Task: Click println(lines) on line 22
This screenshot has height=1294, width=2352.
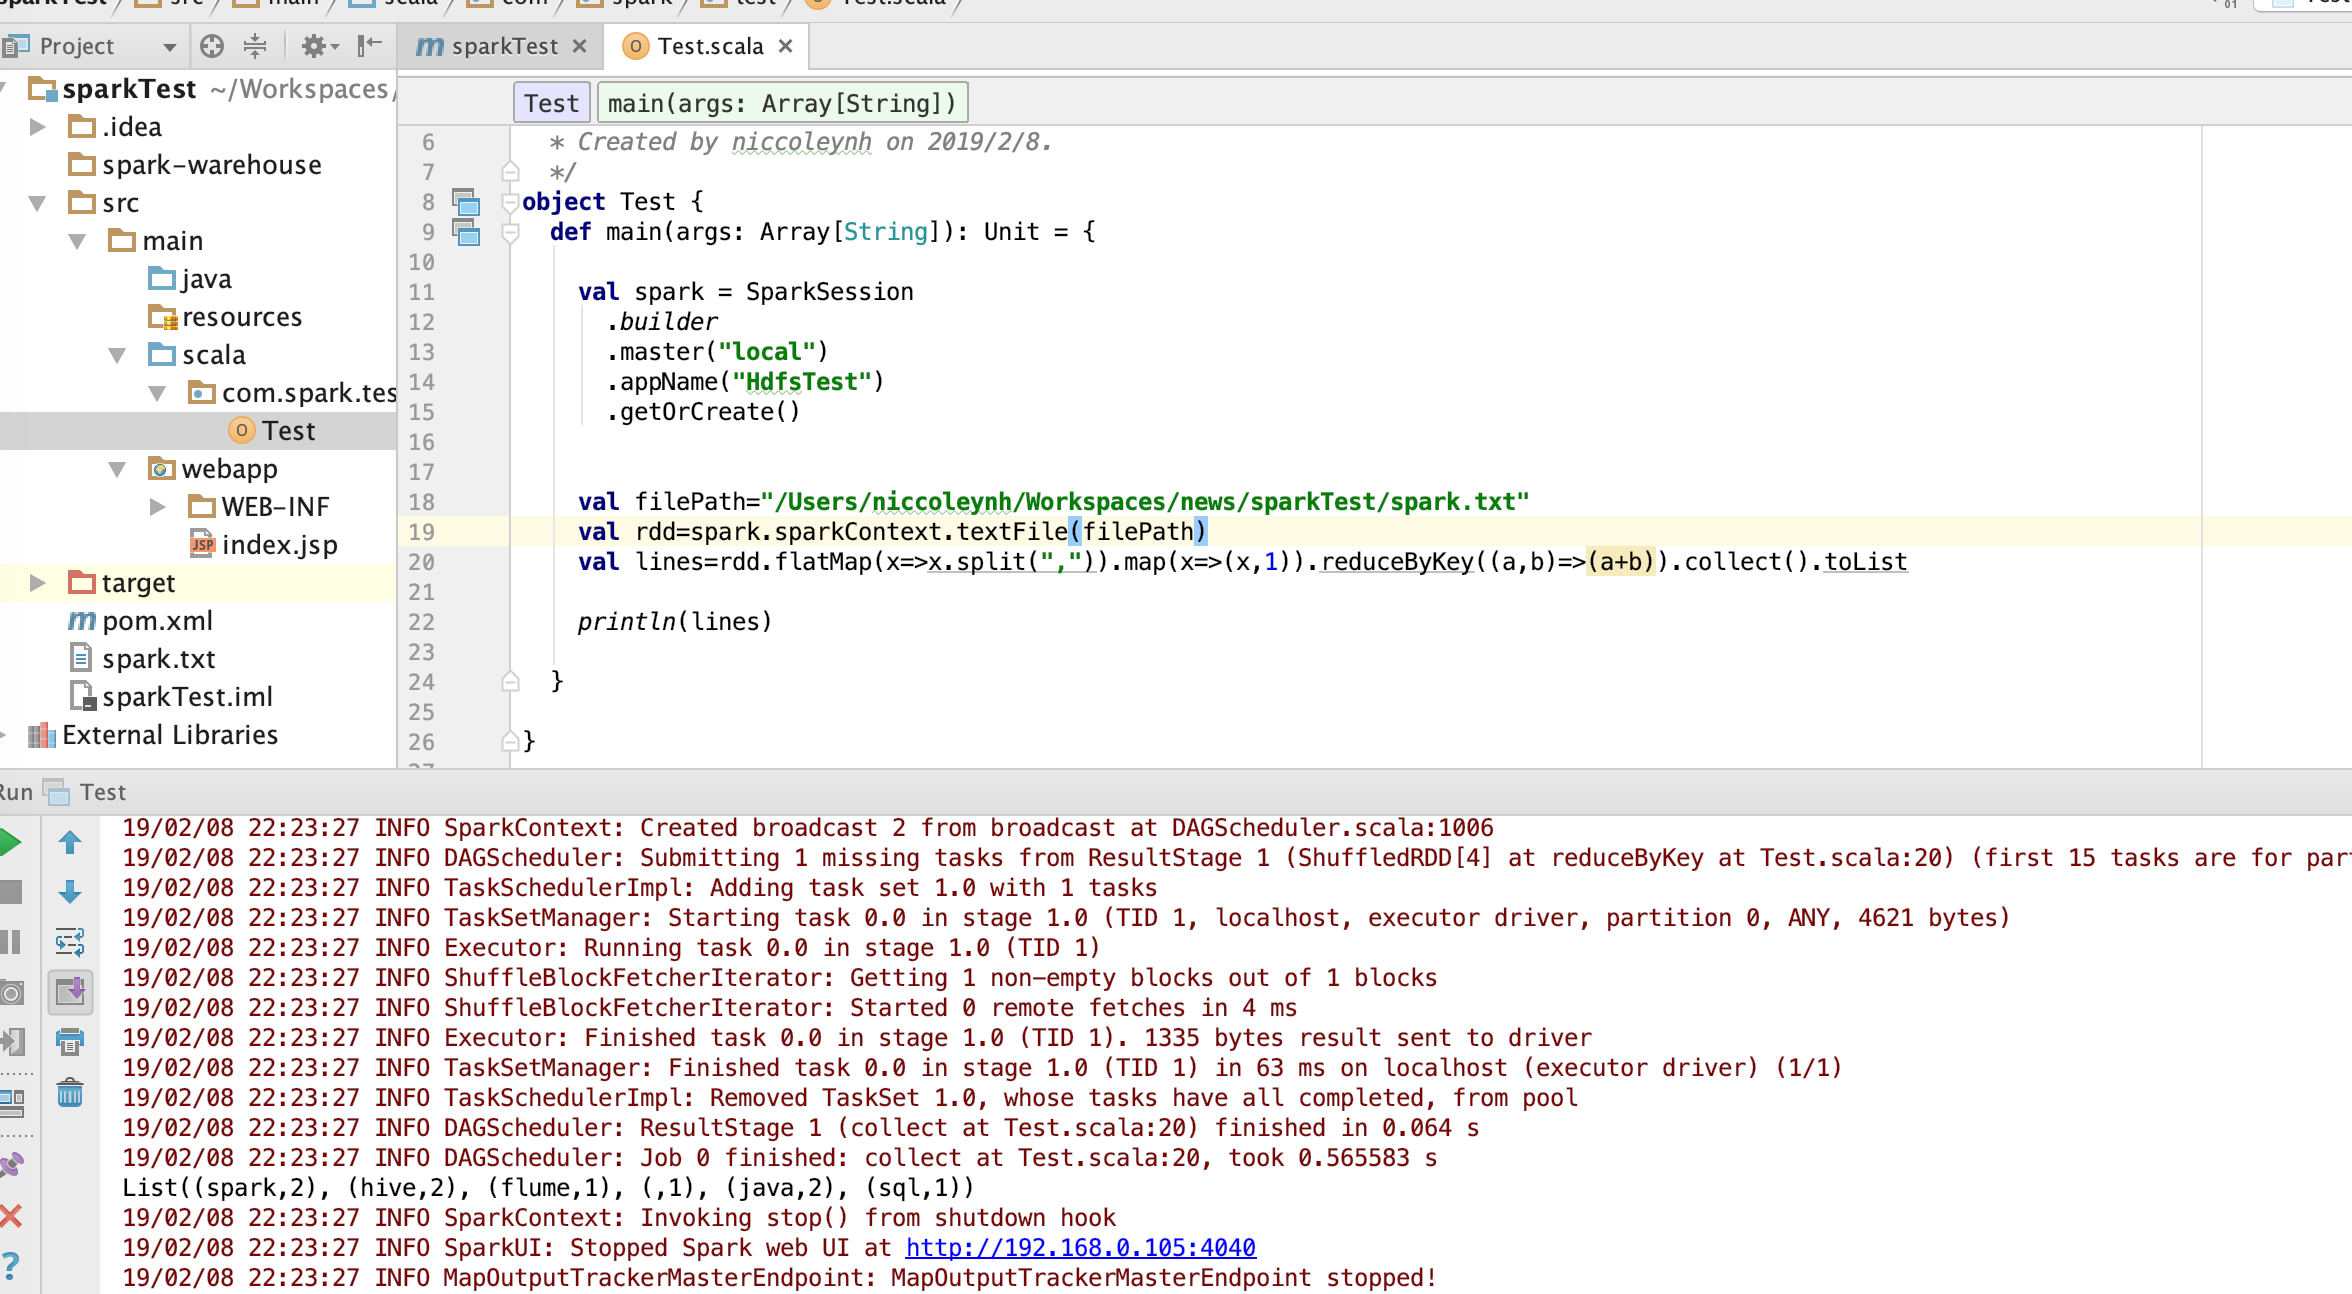Action: pyautogui.click(x=675, y=622)
